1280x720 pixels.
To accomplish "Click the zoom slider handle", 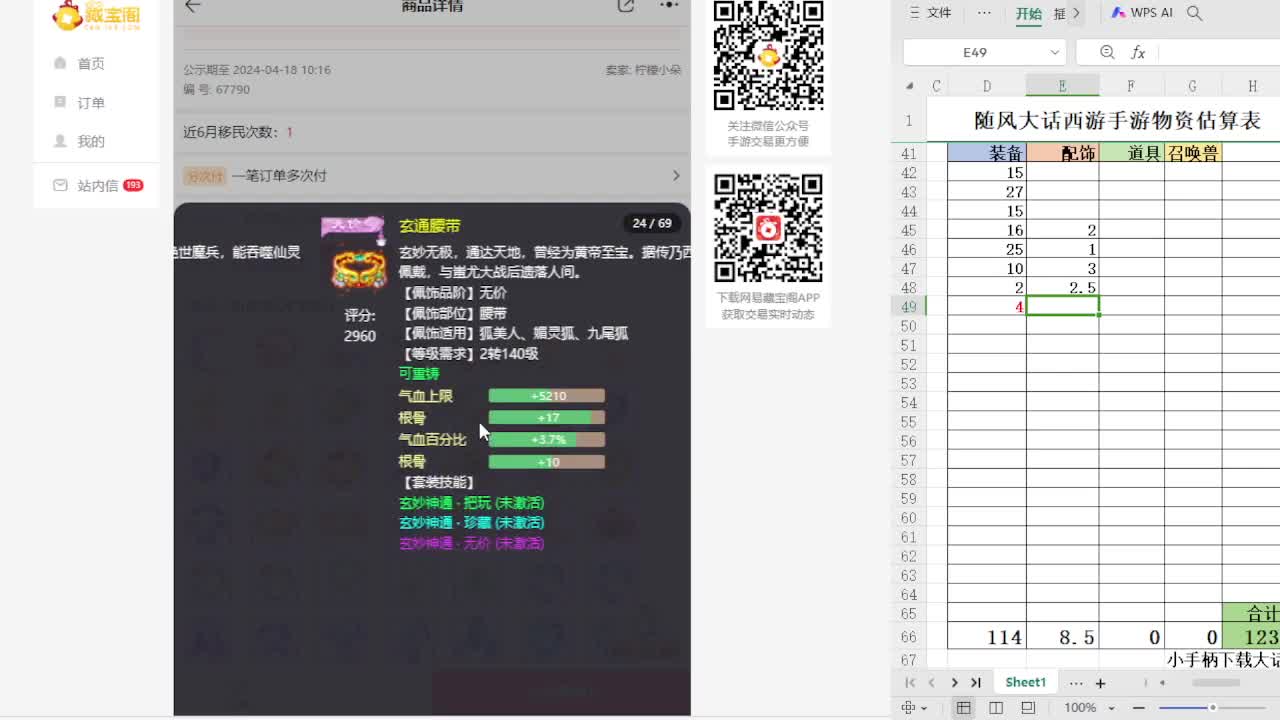I will [x=1213, y=707].
